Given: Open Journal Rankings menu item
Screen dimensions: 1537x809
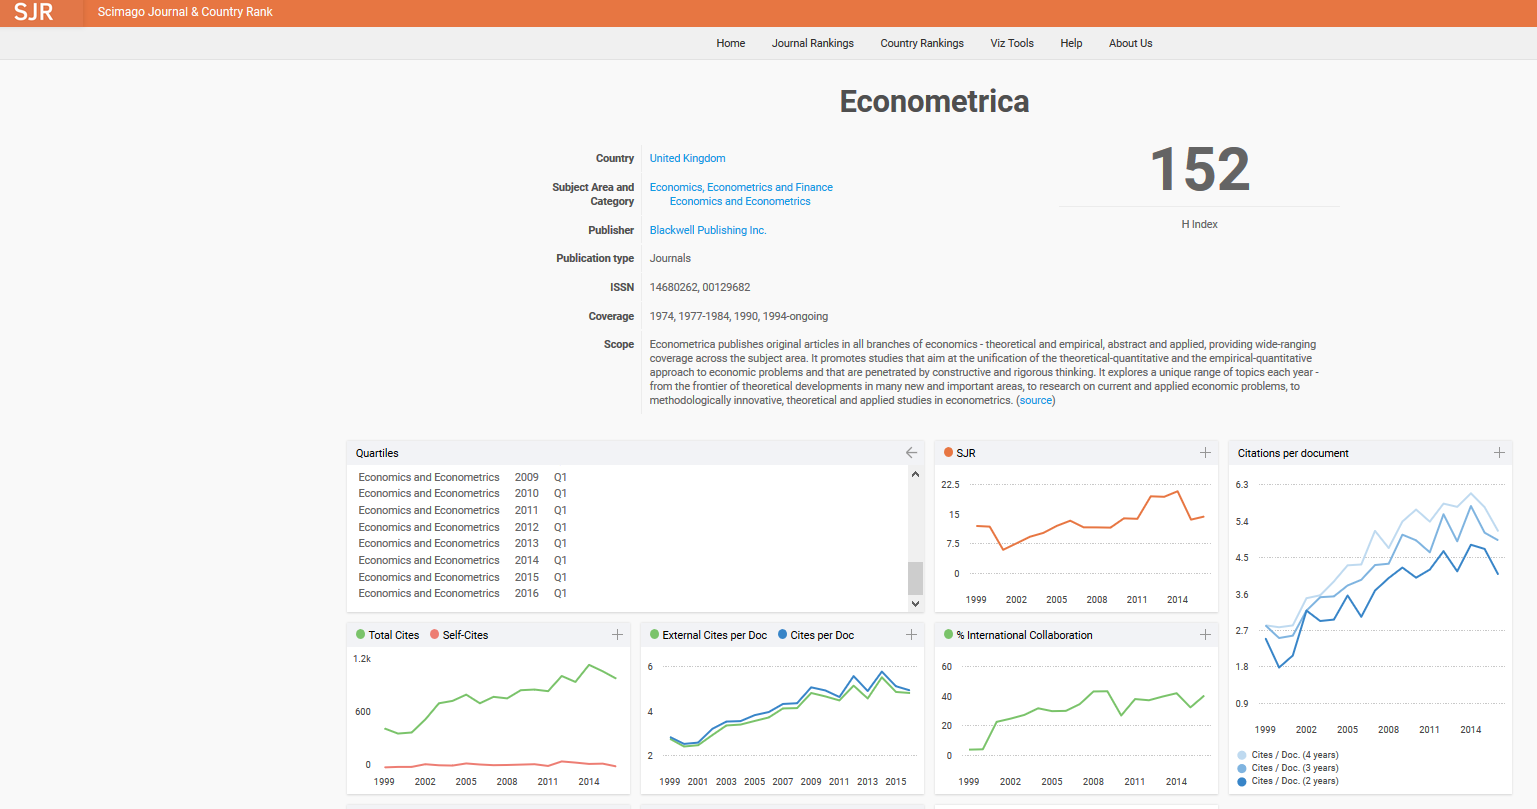Looking at the screenshot, I should pyautogui.click(x=812, y=43).
